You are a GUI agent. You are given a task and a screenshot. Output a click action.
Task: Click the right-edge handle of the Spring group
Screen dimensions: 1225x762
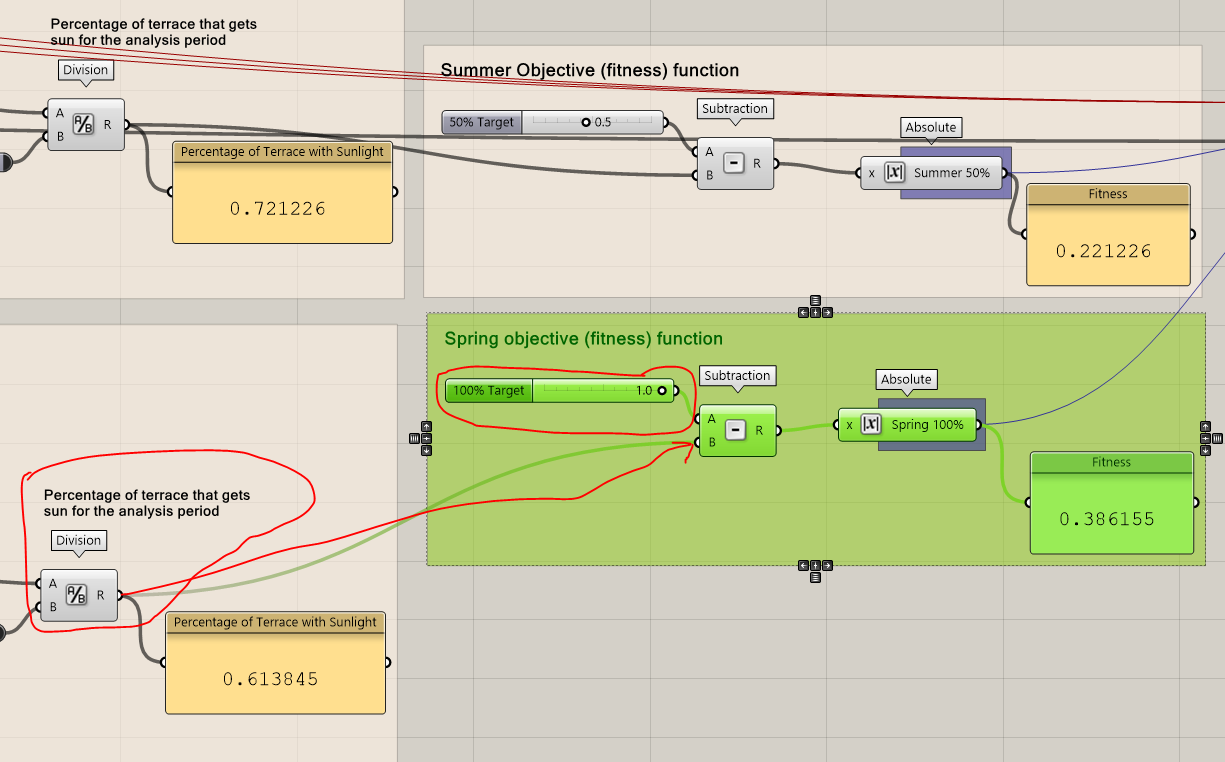point(1211,438)
